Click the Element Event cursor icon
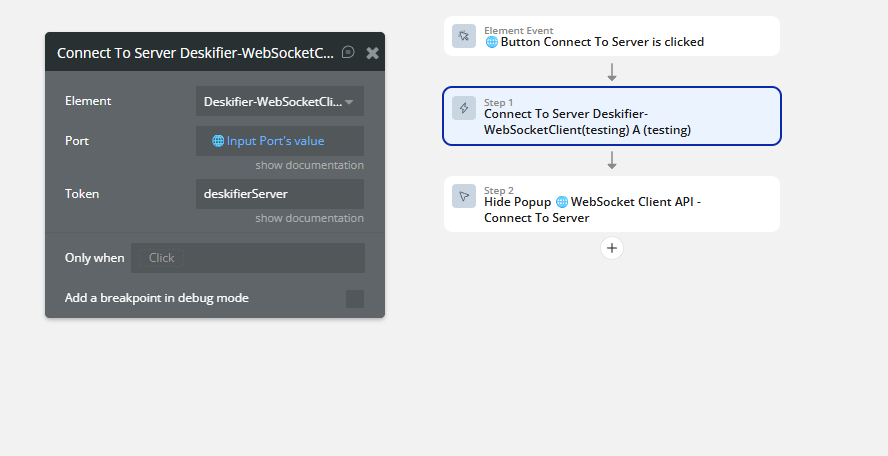 click(x=464, y=36)
